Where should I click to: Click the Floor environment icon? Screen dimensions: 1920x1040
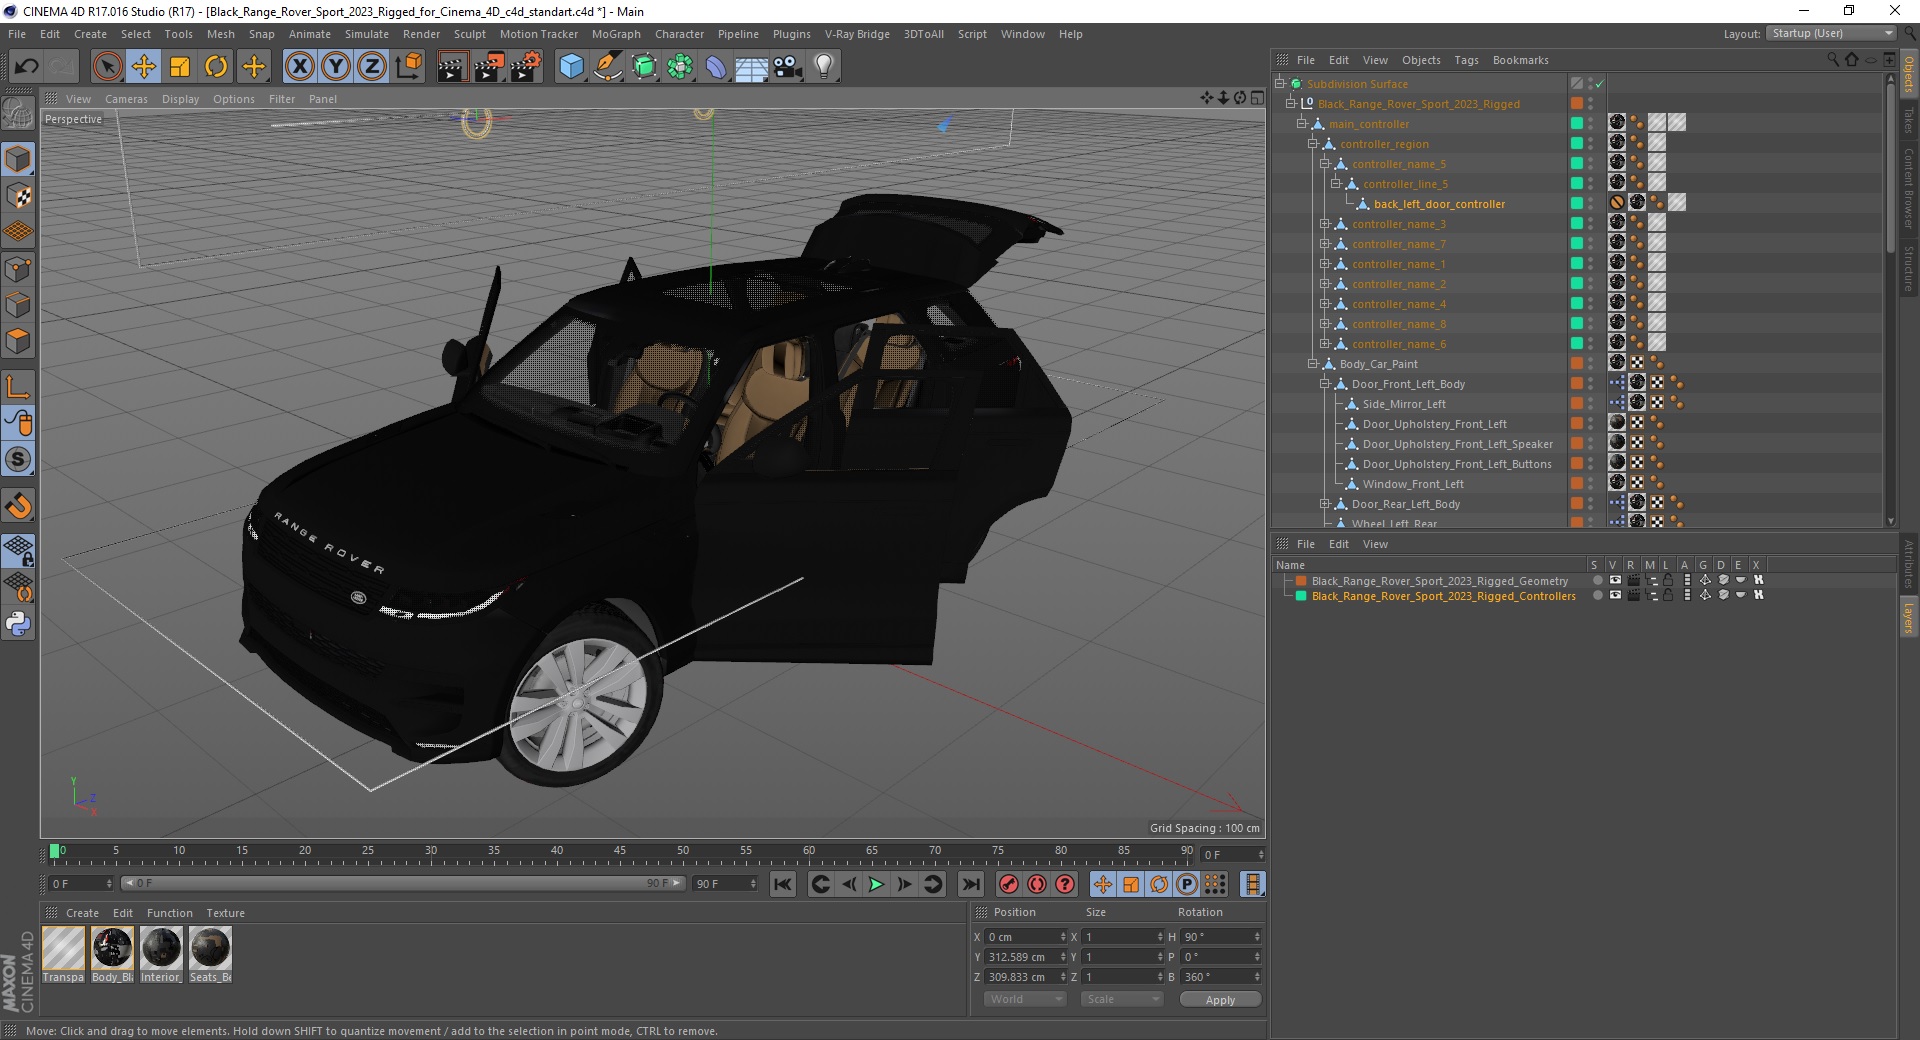tap(752, 67)
